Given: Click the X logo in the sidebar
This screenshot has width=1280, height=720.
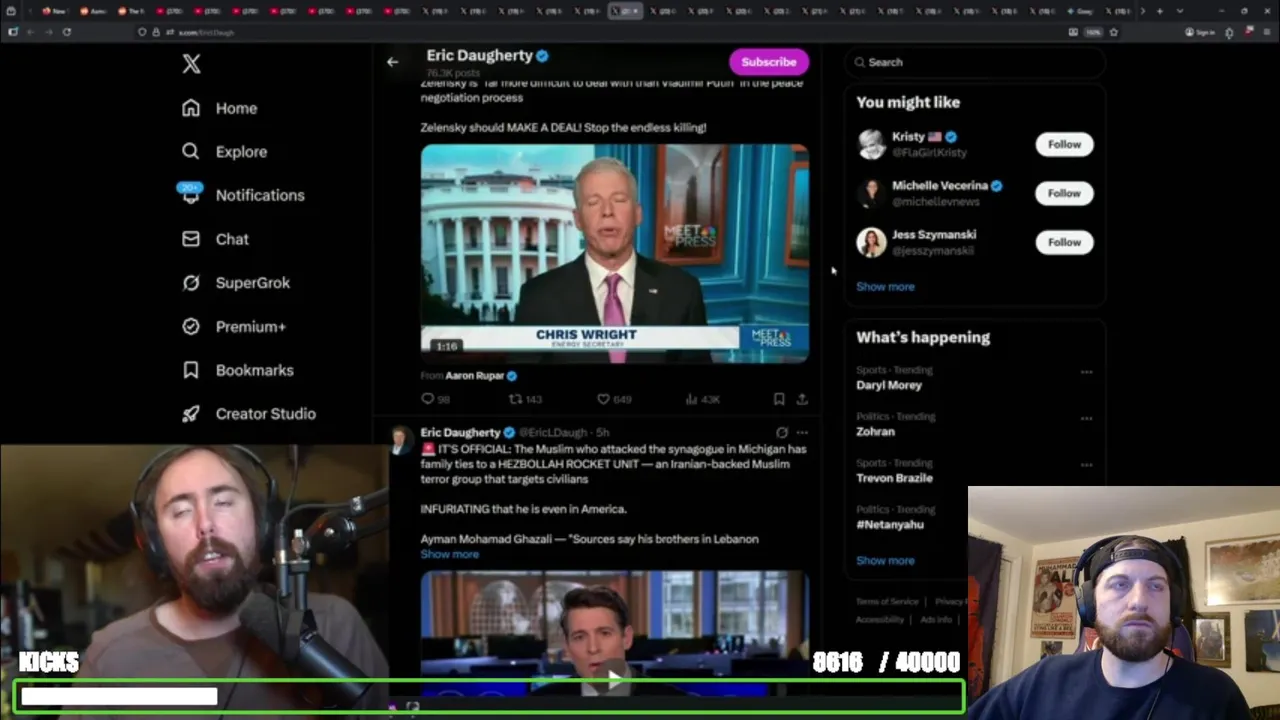Looking at the screenshot, I should point(191,64).
